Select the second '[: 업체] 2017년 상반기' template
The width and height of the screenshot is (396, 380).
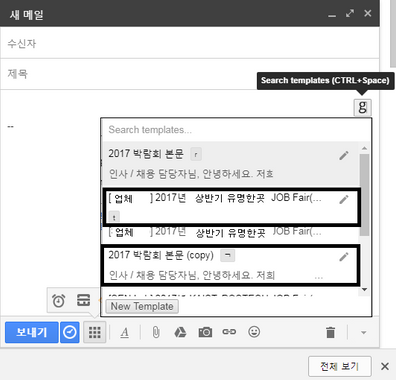tap(231, 233)
